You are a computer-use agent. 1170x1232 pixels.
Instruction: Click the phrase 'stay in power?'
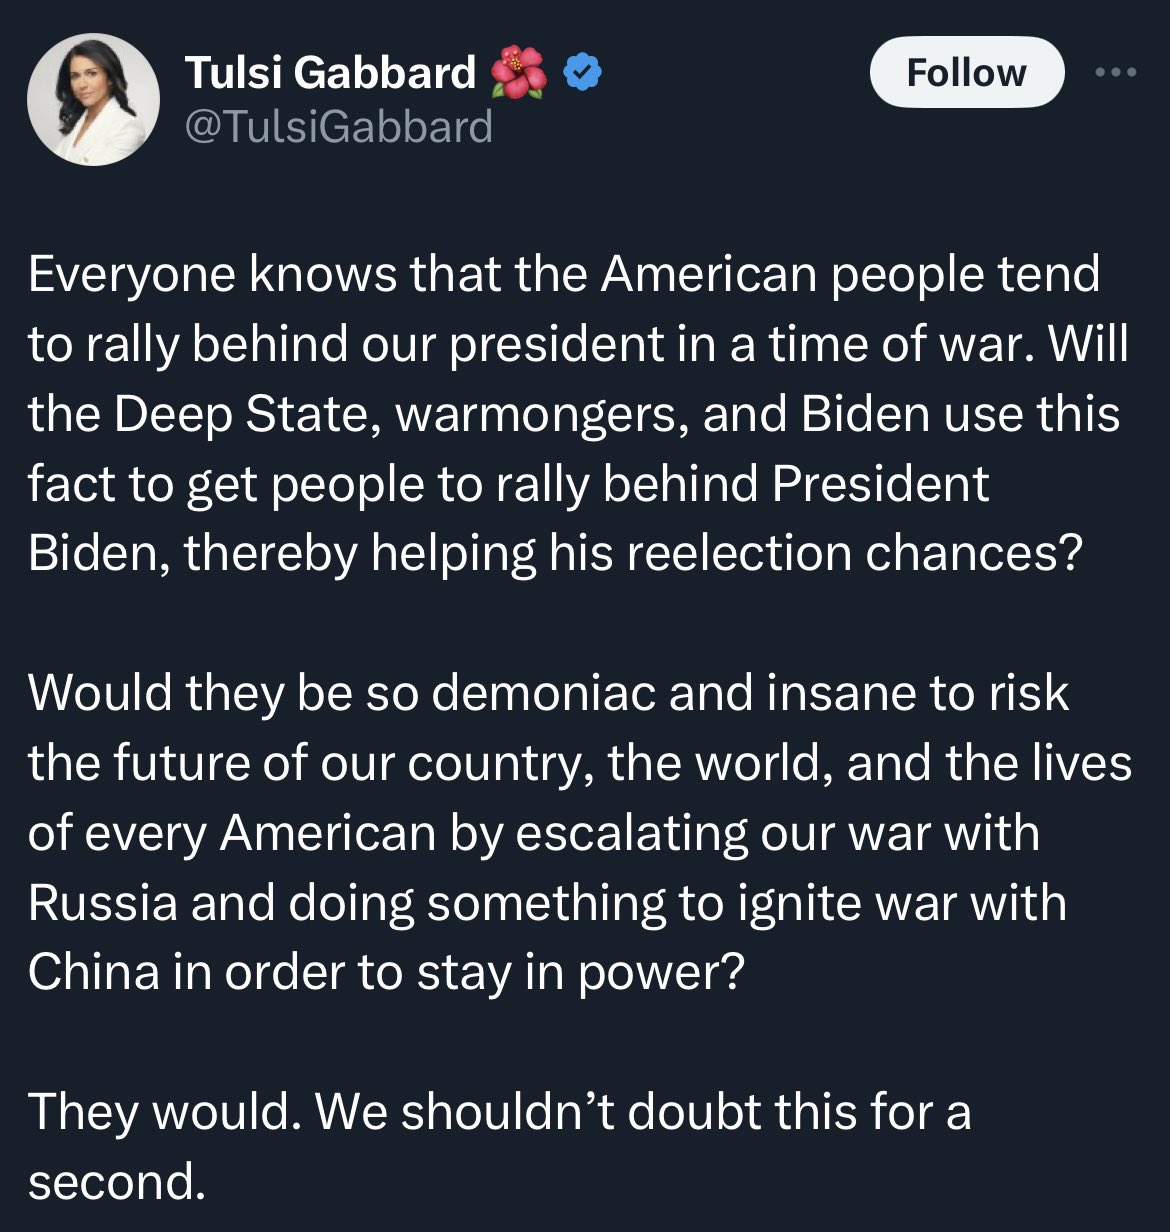(581, 972)
